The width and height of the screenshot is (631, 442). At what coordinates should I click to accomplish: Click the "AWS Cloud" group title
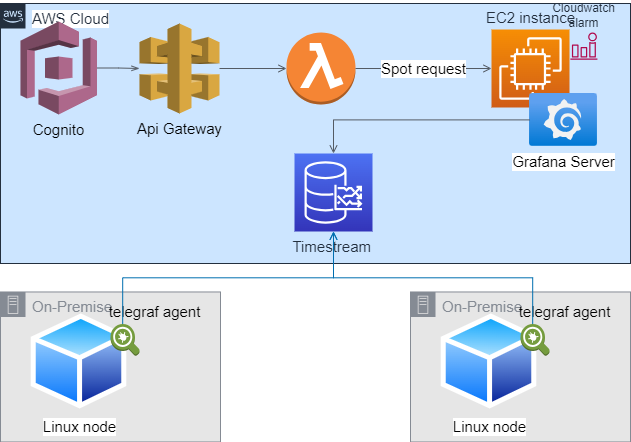(x=70, y=19)
